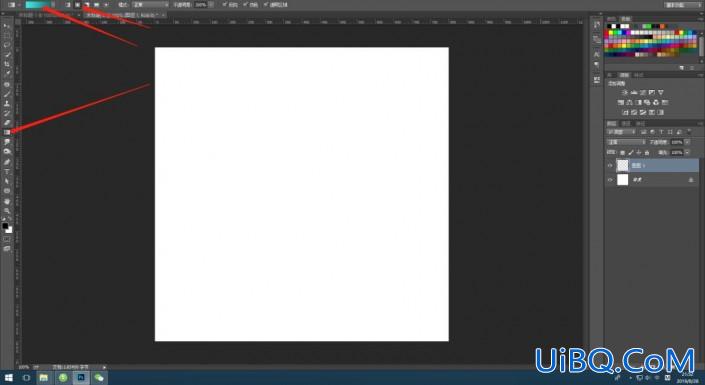Hide the Layer 1 visibility eye

tap(610, 166)
